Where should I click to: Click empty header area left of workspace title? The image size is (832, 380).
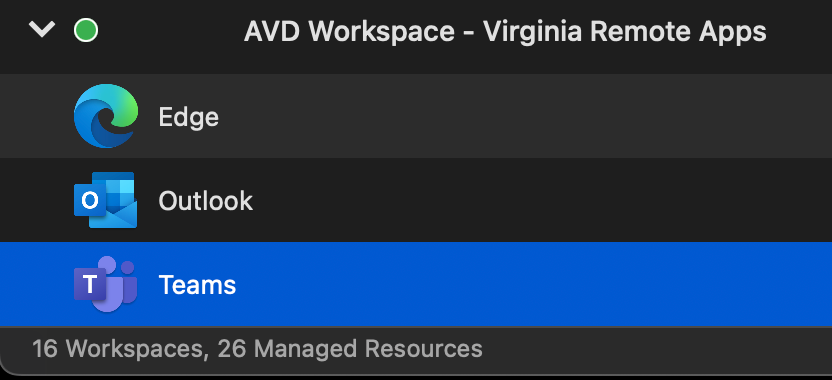tap(170, 32)
